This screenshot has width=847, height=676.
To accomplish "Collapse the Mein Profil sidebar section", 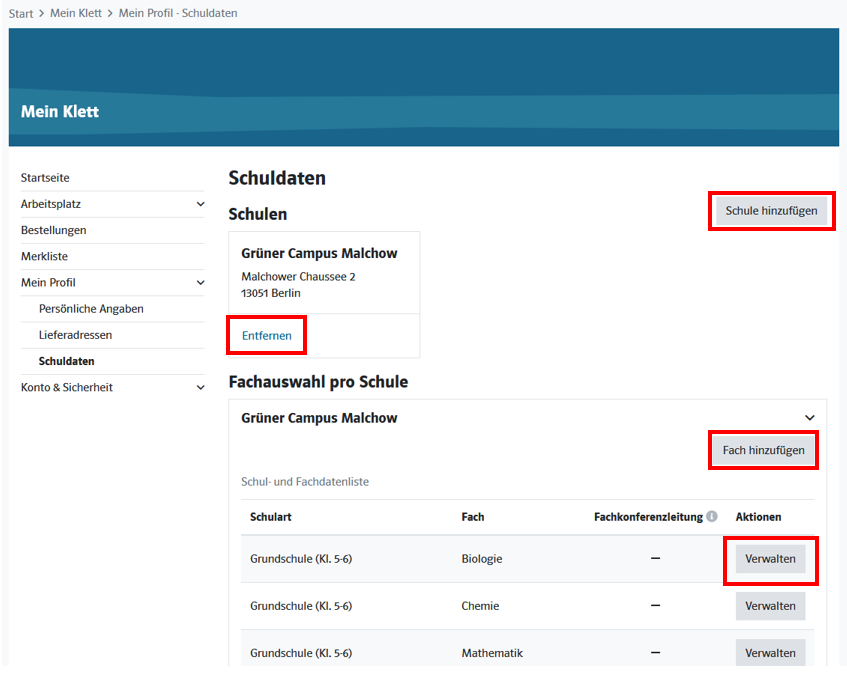I will (200, 283).
